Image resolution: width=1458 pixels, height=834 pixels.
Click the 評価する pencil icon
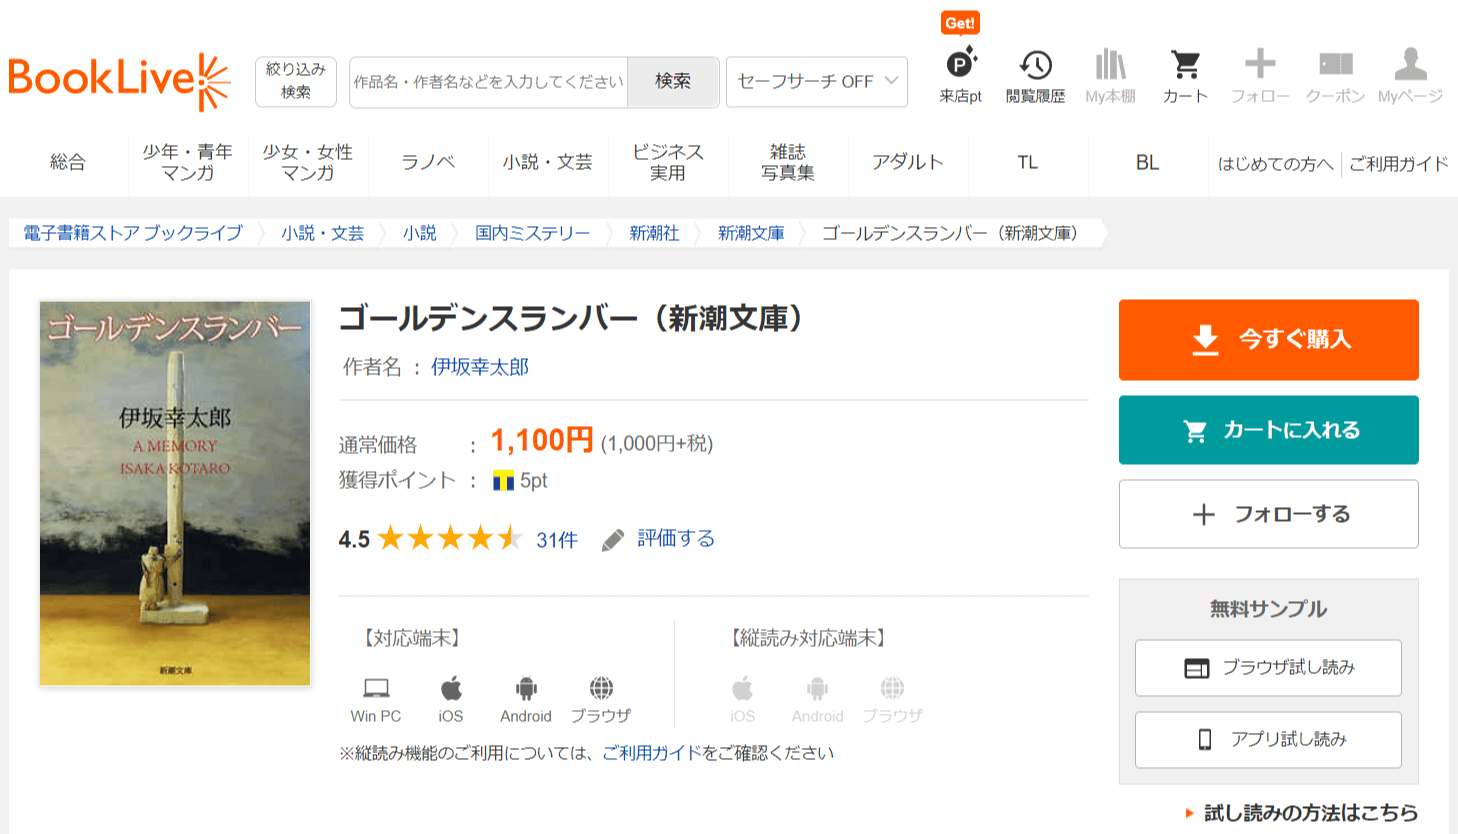[x=613, y=540]
